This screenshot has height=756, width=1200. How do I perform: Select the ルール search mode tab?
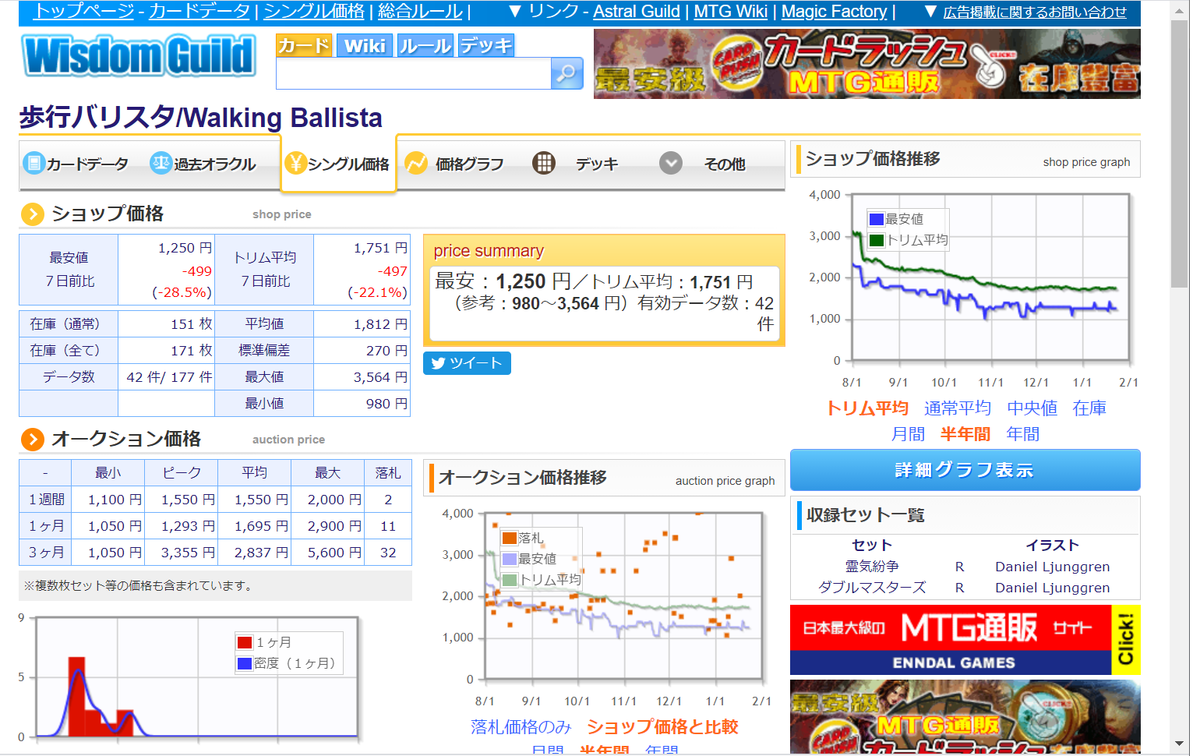coord(425,46)
